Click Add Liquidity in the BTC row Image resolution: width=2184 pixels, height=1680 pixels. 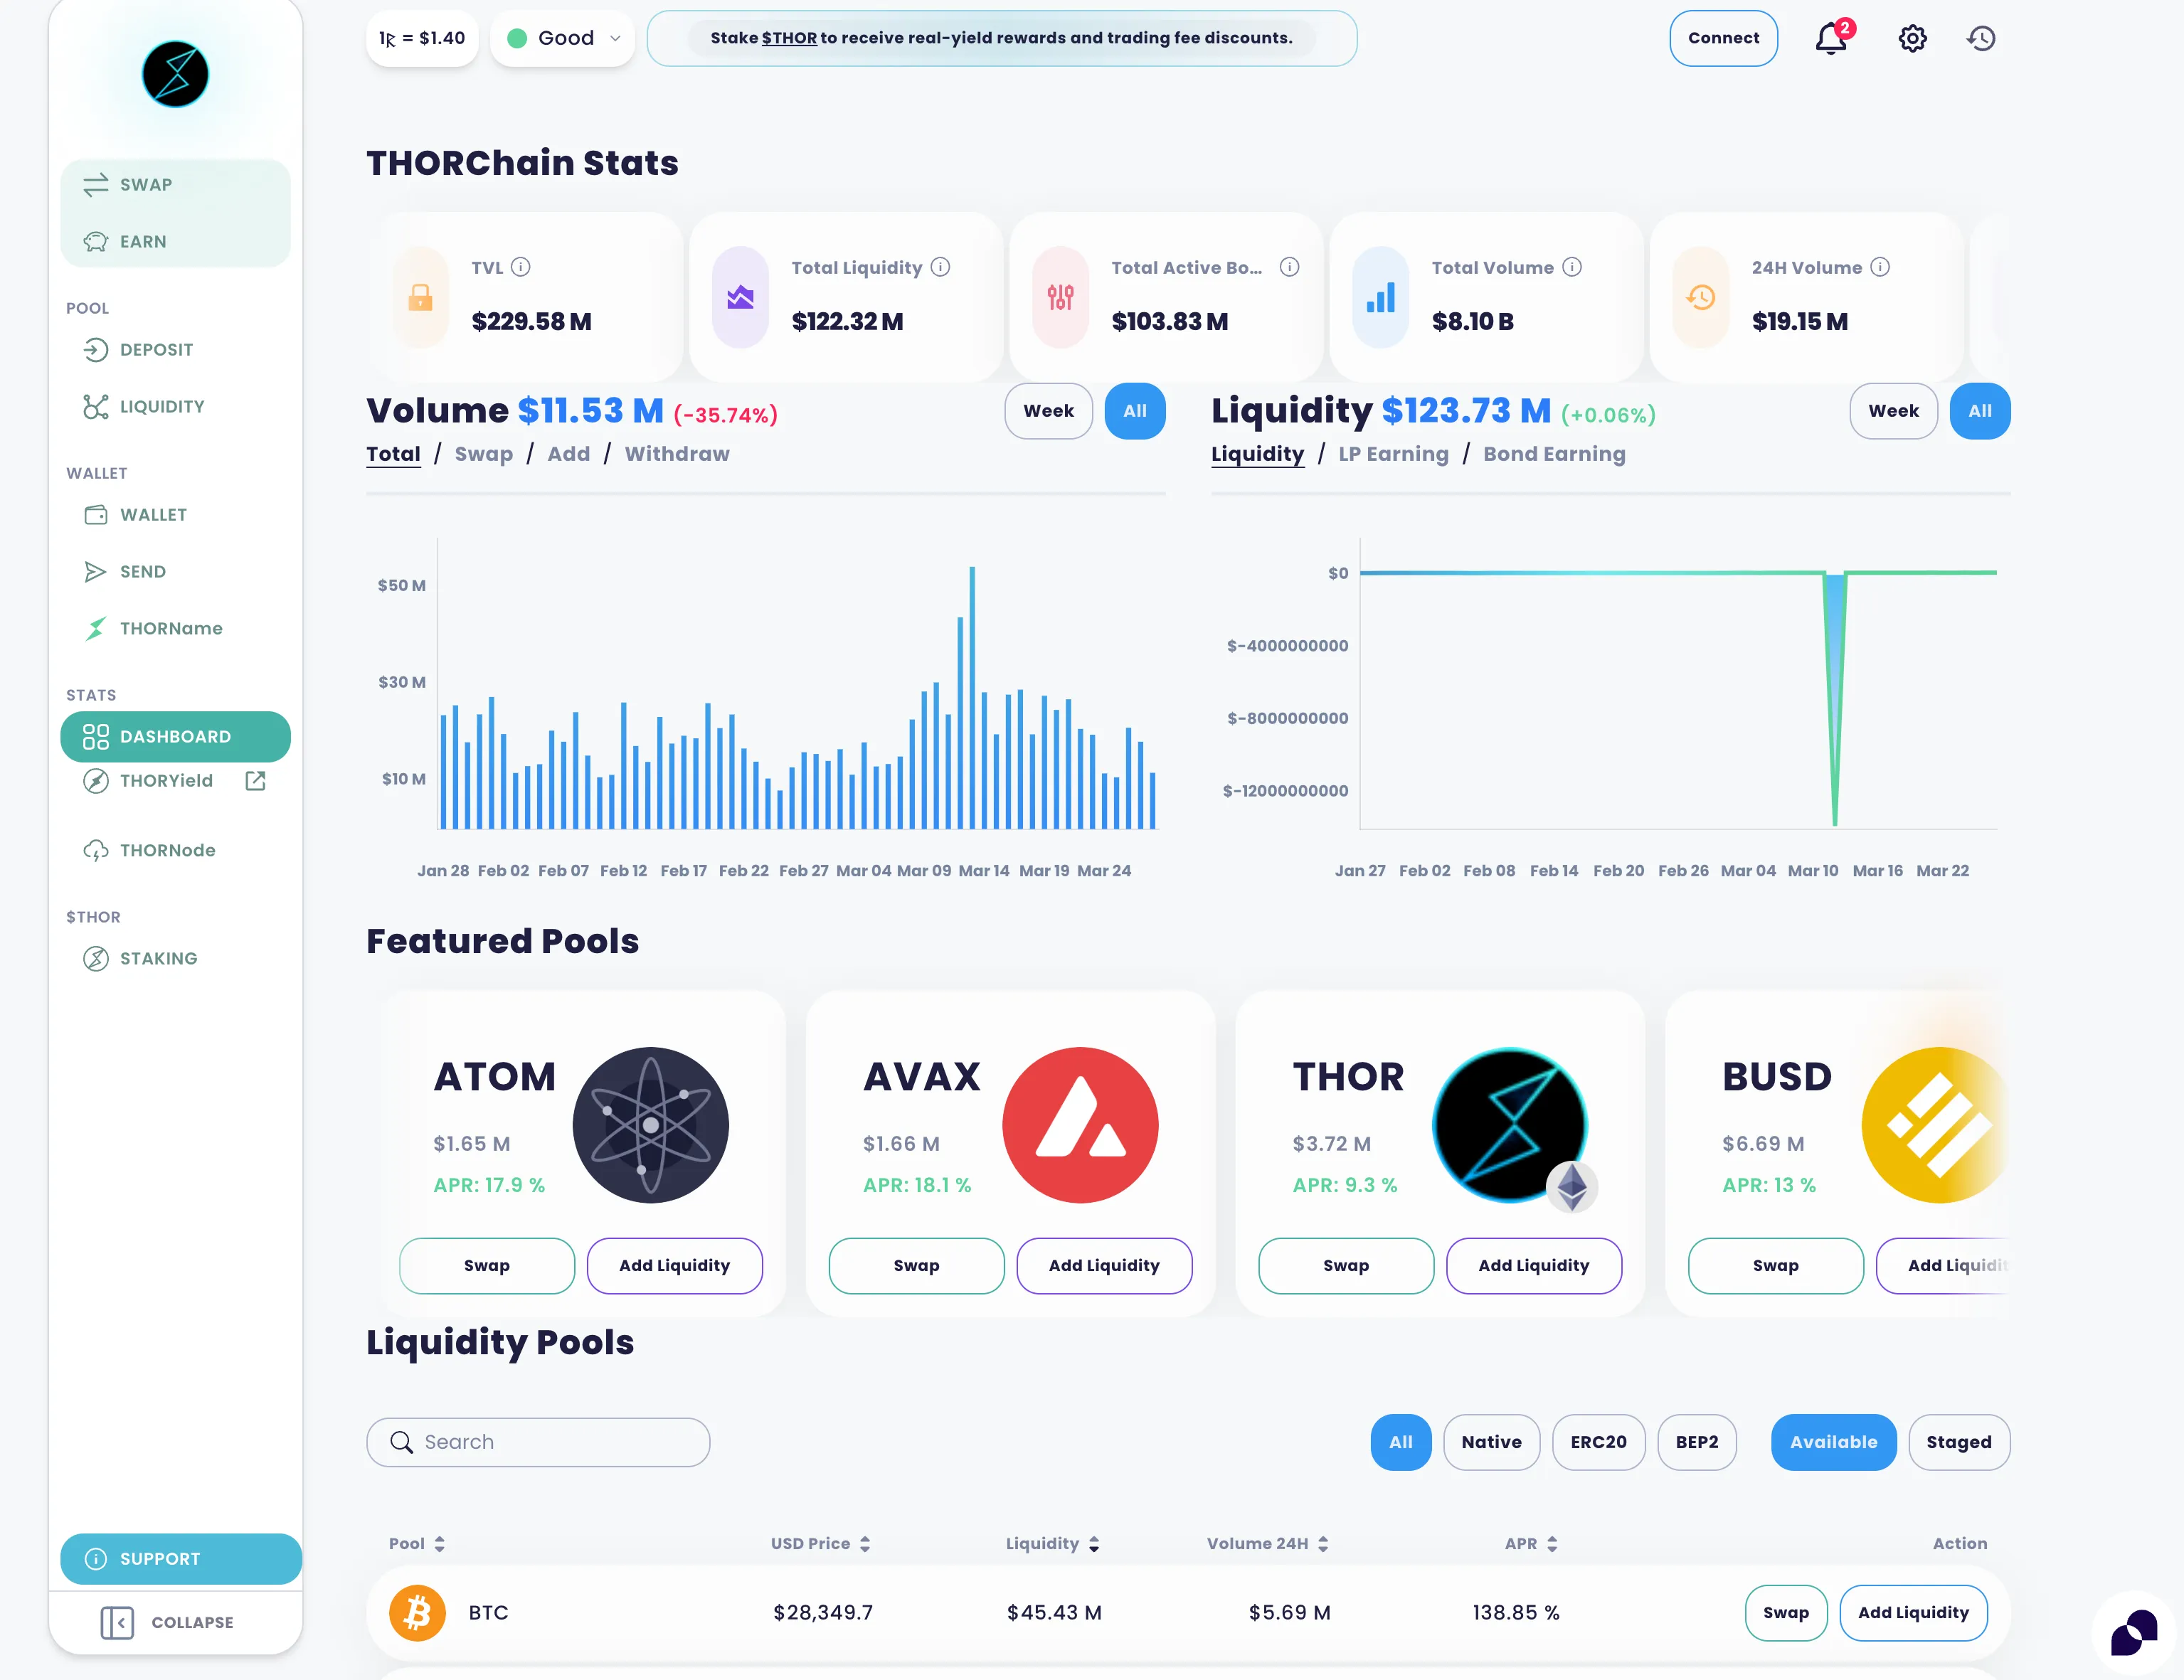point(1913,1613)
